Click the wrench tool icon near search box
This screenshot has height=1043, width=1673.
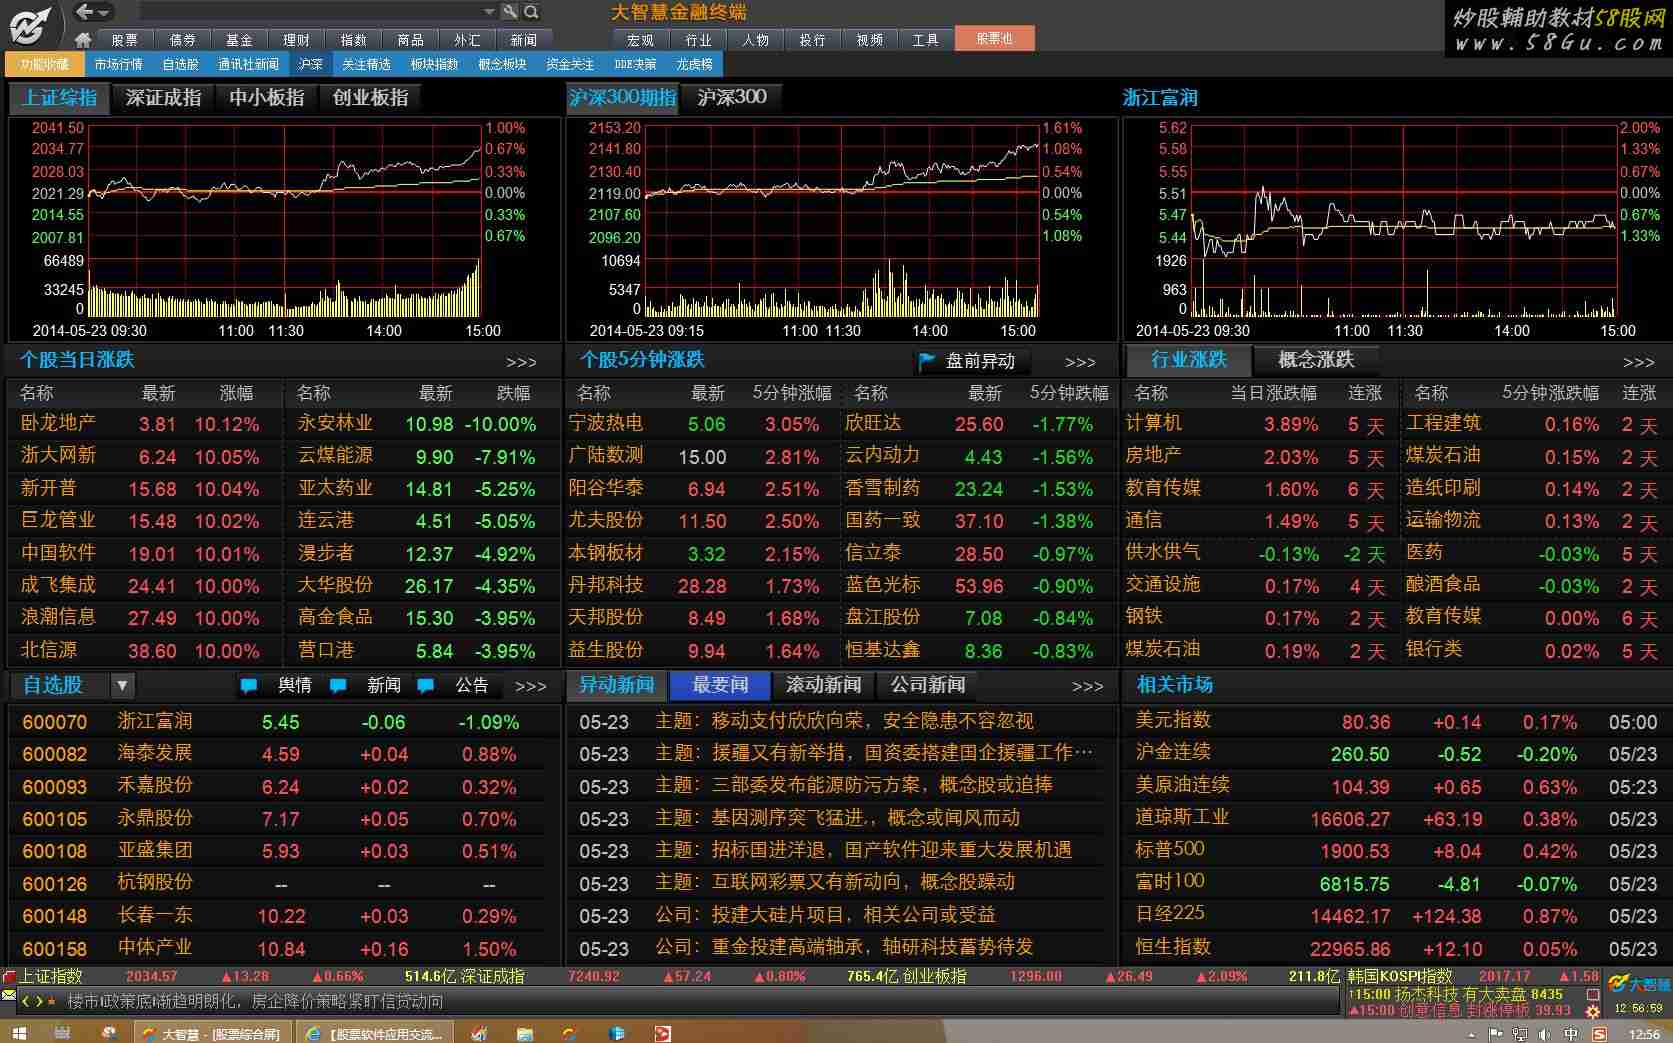[x=510, y=12]
